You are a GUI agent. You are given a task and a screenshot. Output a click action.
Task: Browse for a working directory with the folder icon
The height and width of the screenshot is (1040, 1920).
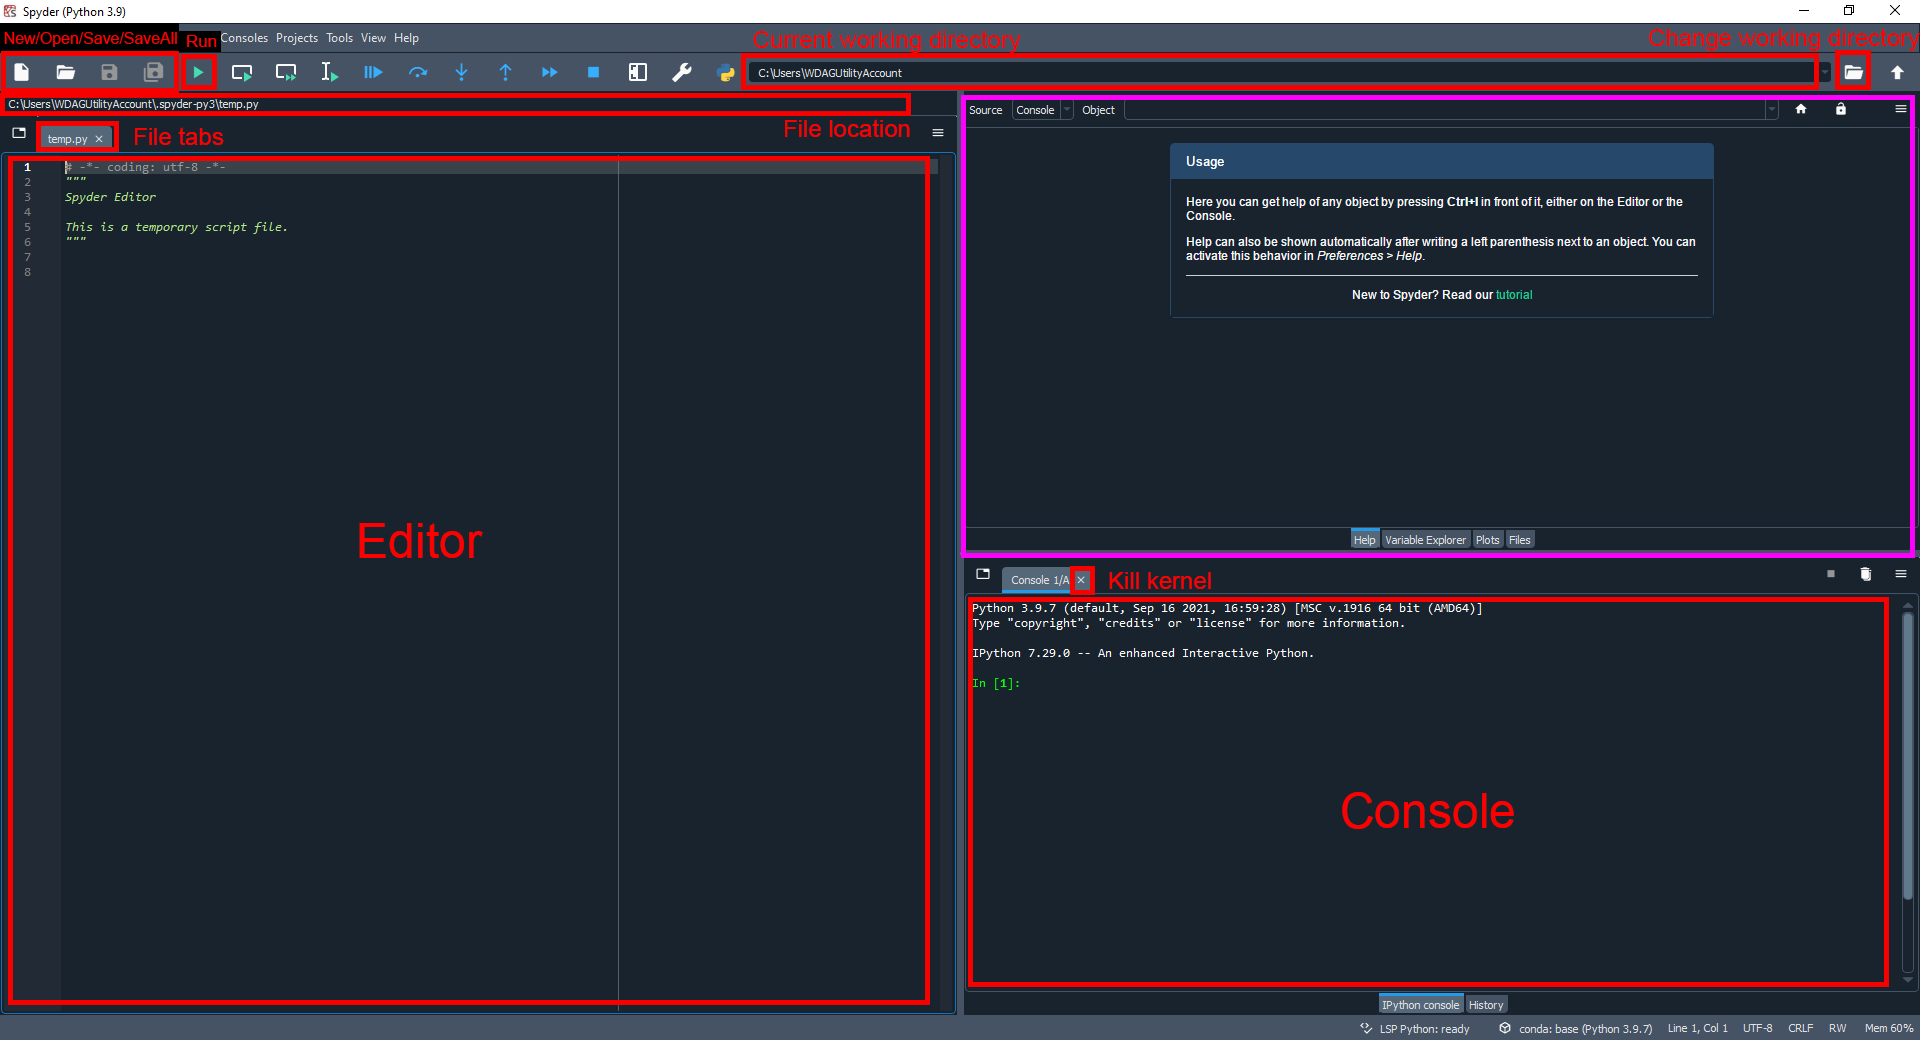point(1853,72)
